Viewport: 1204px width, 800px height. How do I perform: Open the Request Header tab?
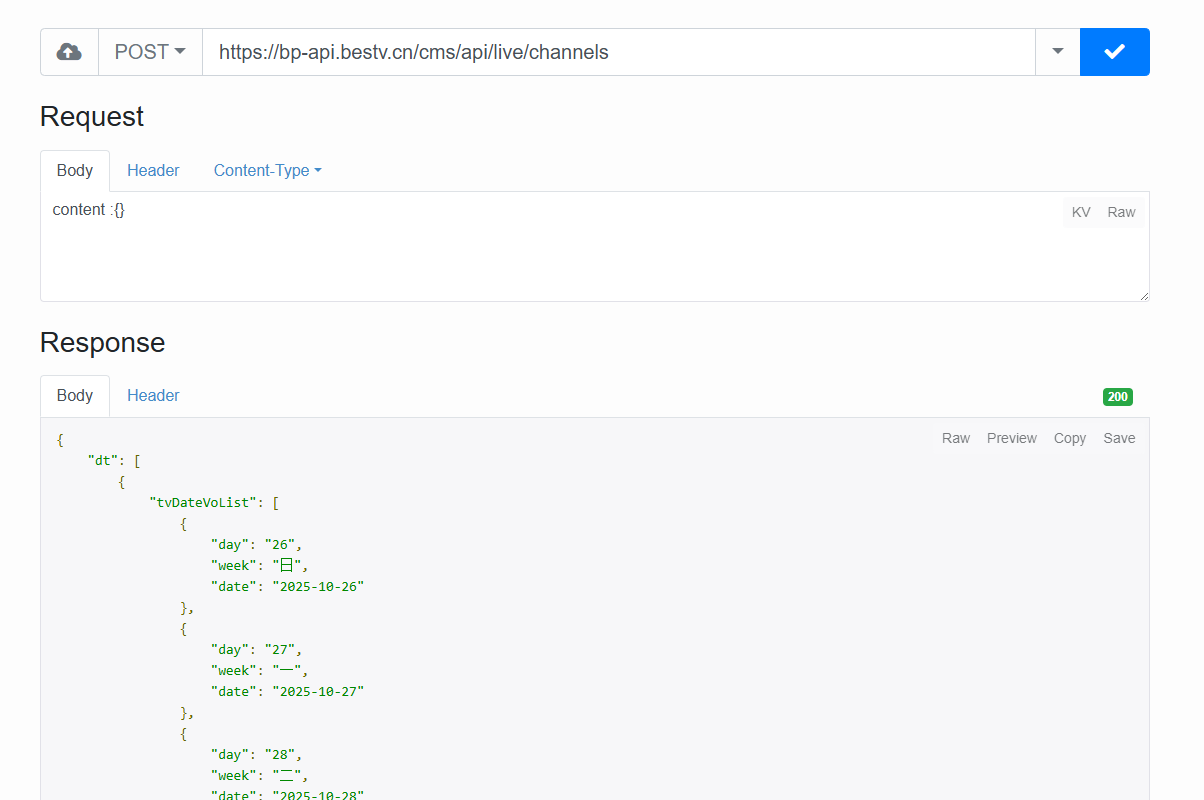point(153,170)
